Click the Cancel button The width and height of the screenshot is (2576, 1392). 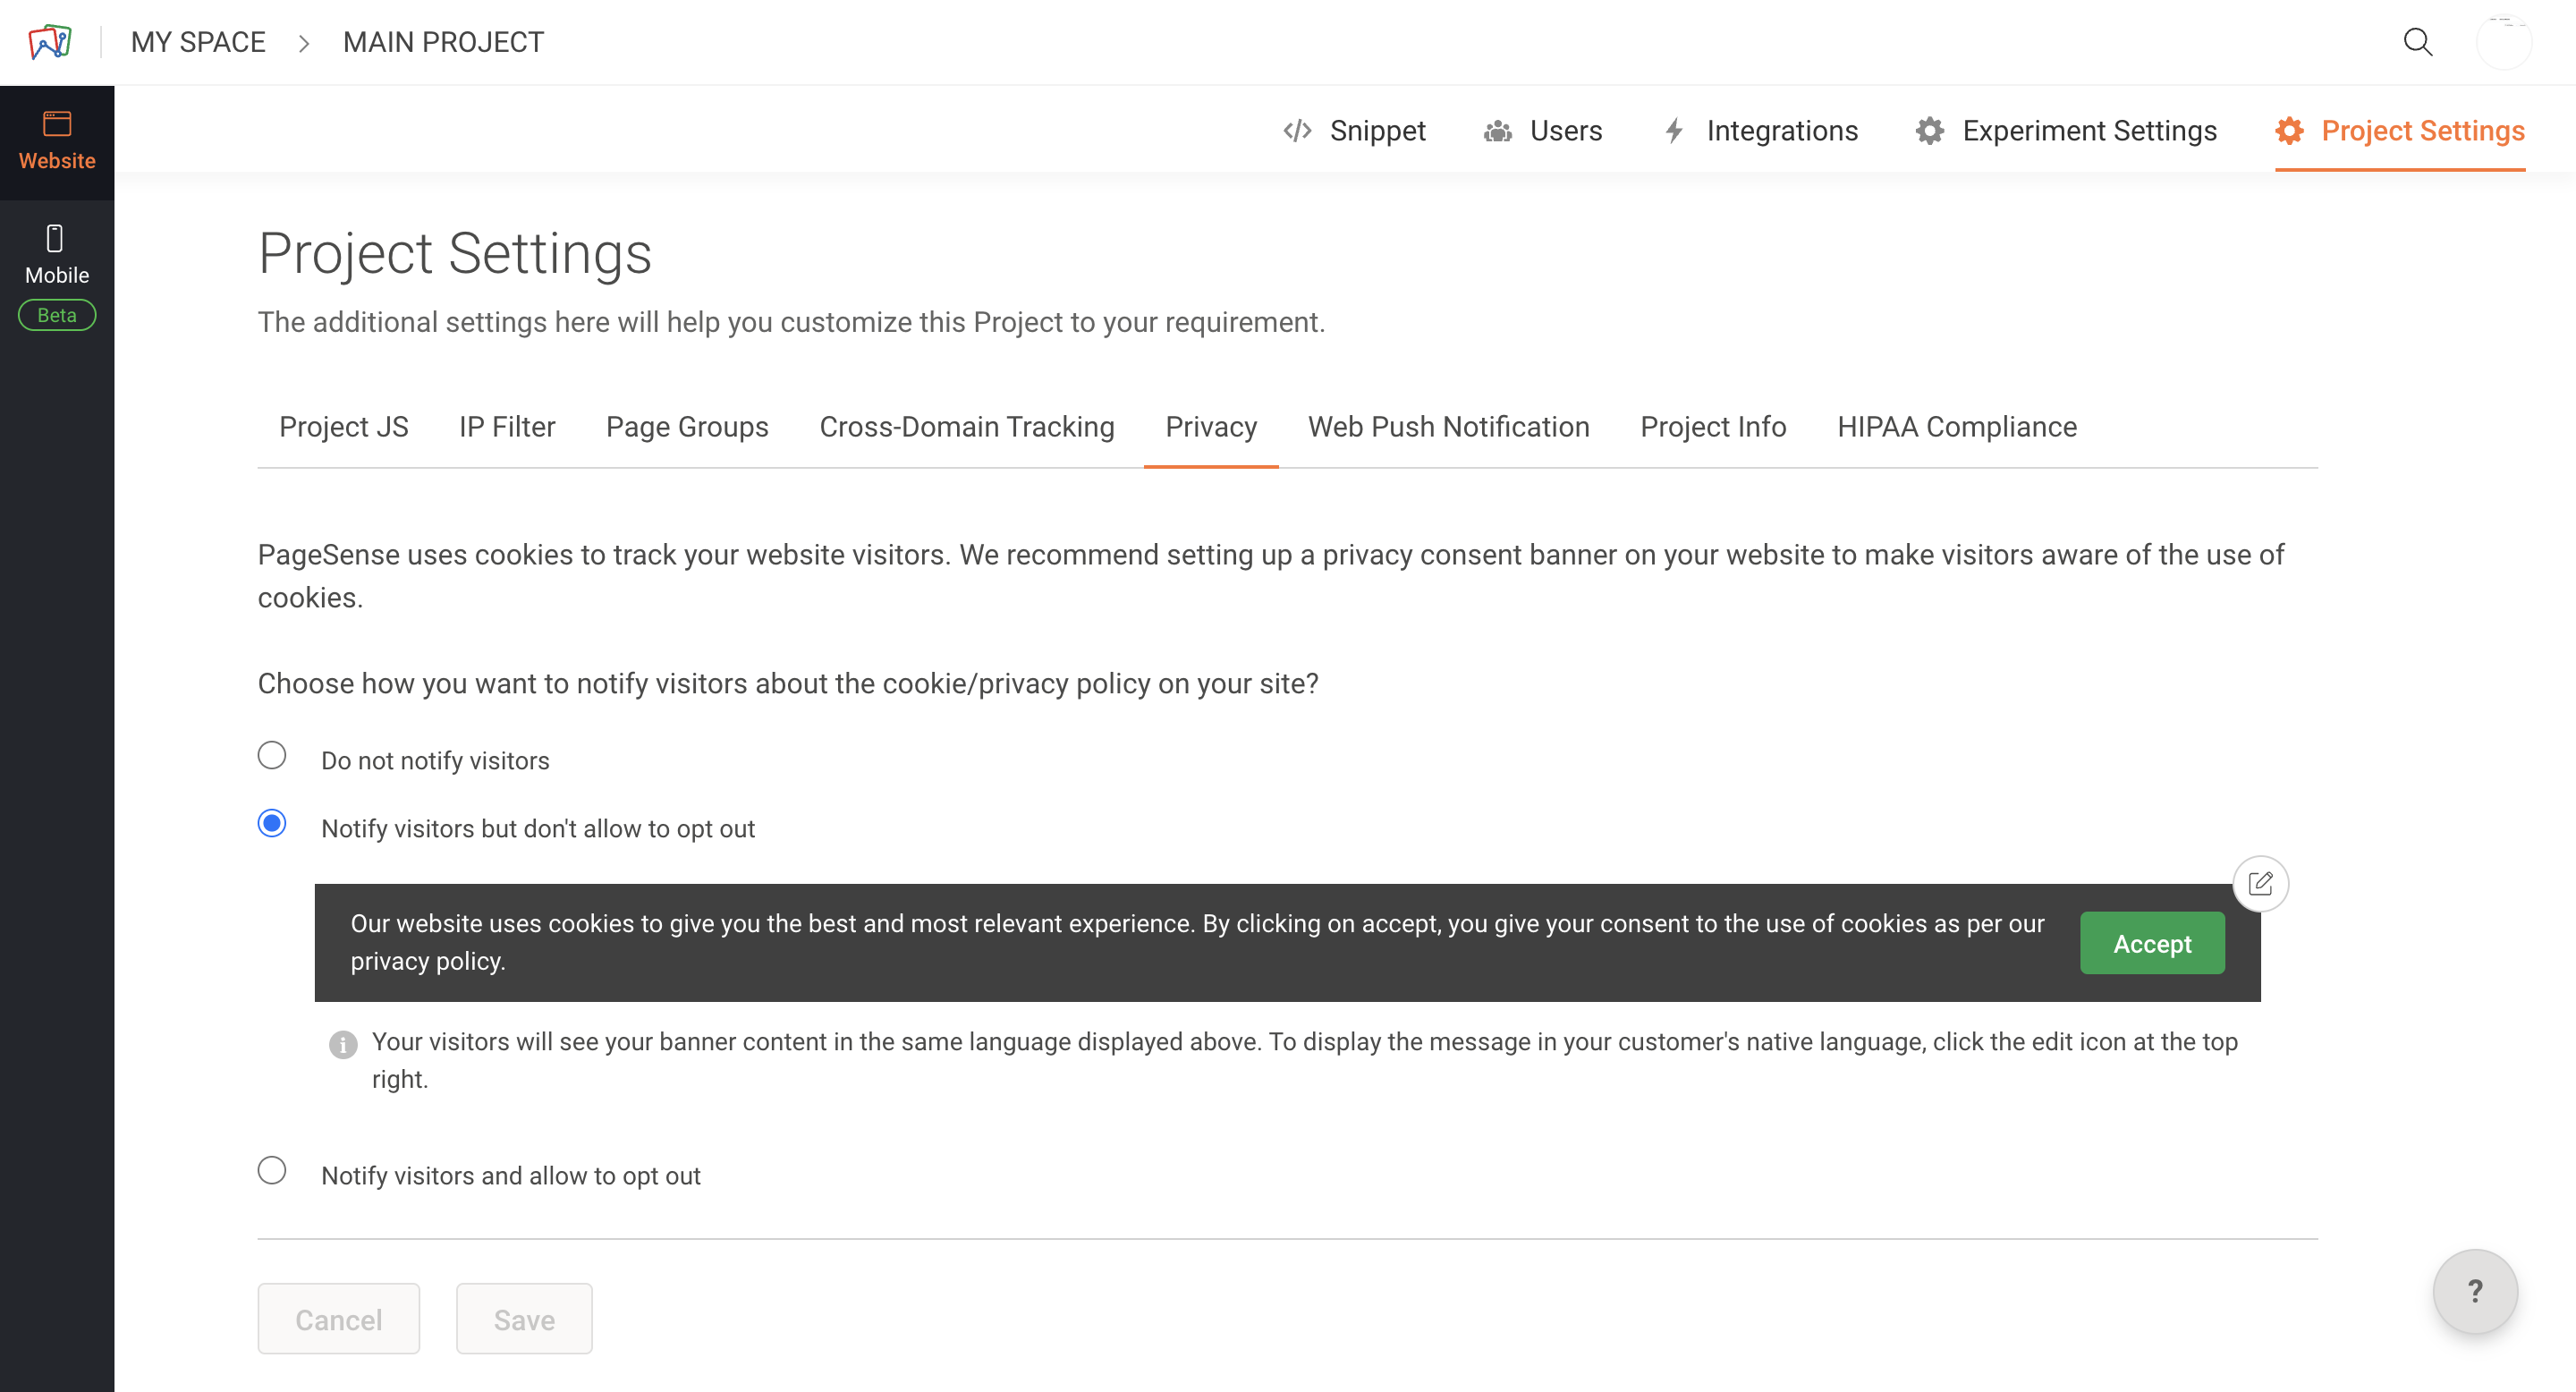[338, 1319]
